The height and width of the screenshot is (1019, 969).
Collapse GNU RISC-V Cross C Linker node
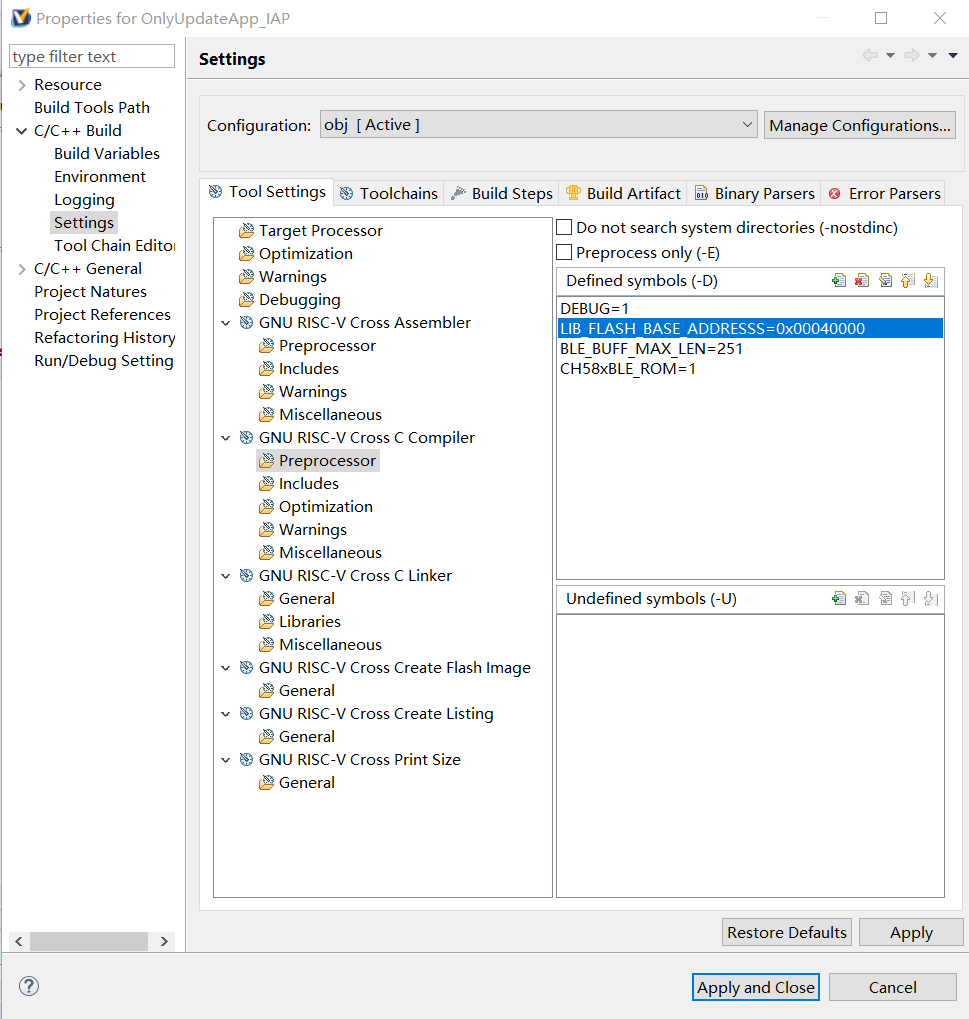click(226, 576)
